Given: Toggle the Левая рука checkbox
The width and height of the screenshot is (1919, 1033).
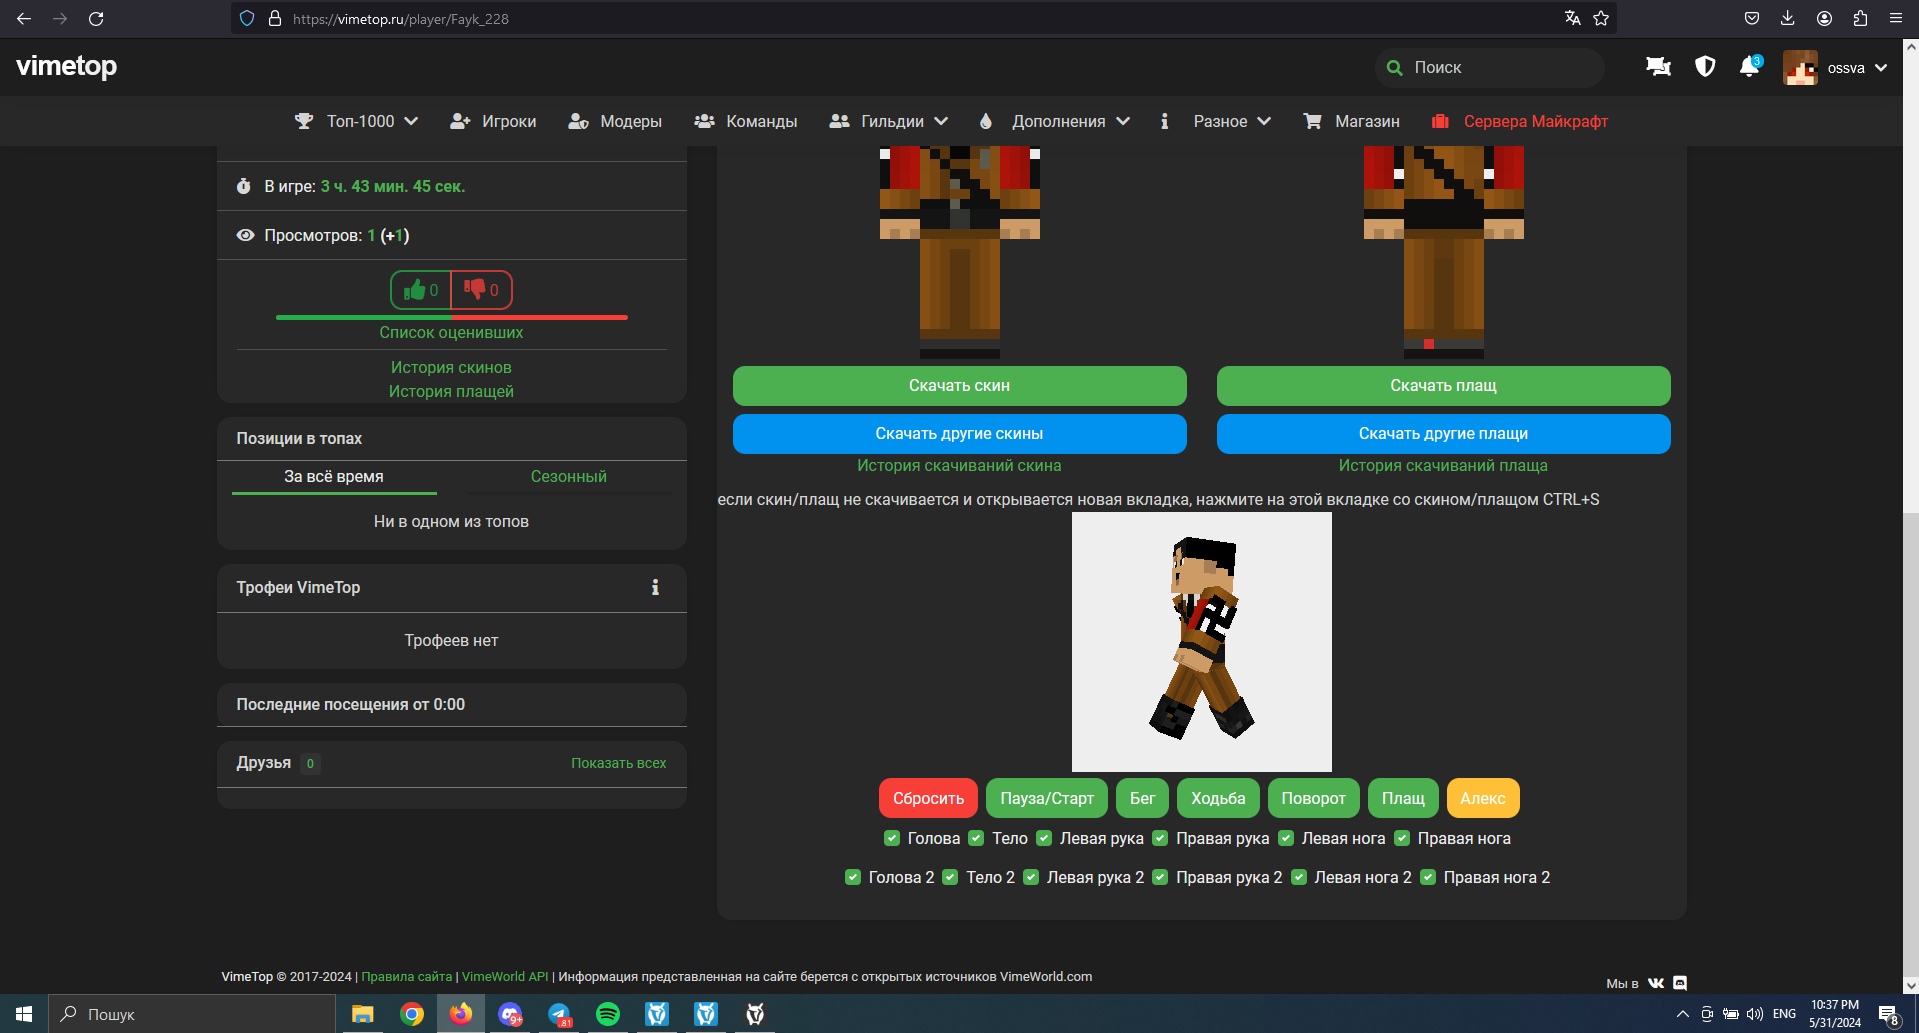Looking at the screenshot, I should coord(1044,838).
